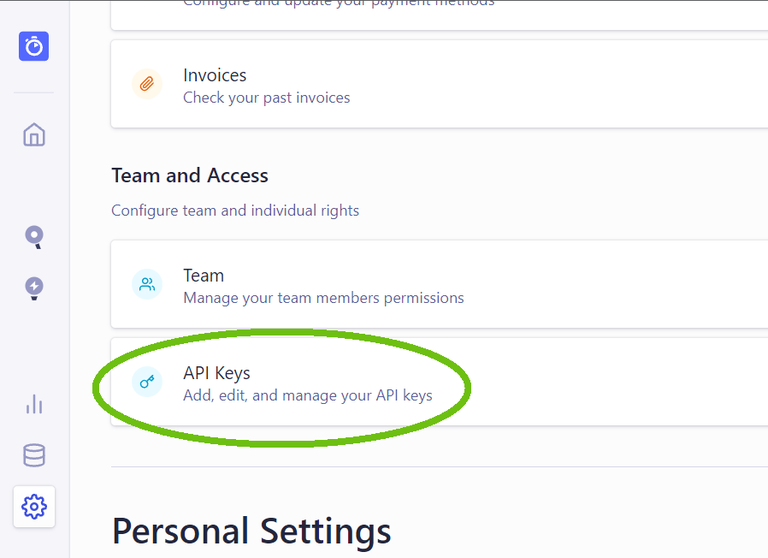Viewport: 768px width, 558px height.
Task: Click the Team members icon
Action: pos(147,284)
